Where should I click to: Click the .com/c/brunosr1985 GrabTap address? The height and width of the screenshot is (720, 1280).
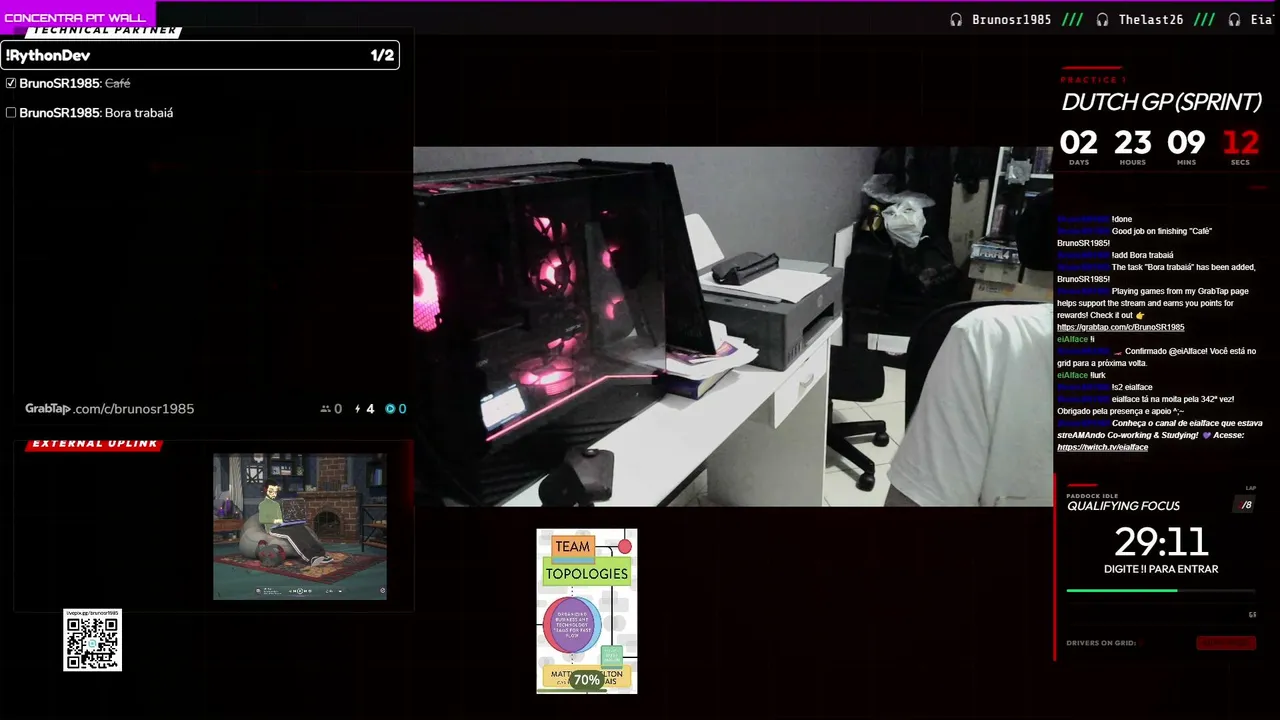[x=134, y=409]
